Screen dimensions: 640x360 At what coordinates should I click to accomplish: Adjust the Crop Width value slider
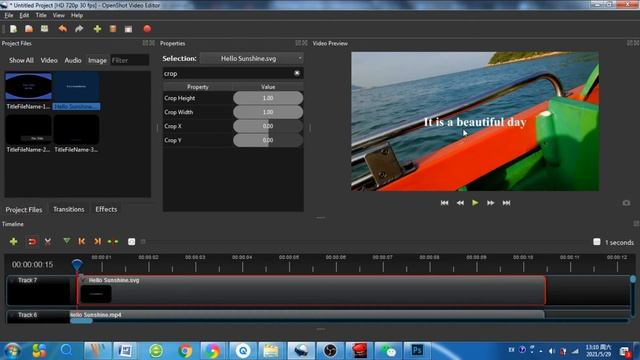pos(268,112)
